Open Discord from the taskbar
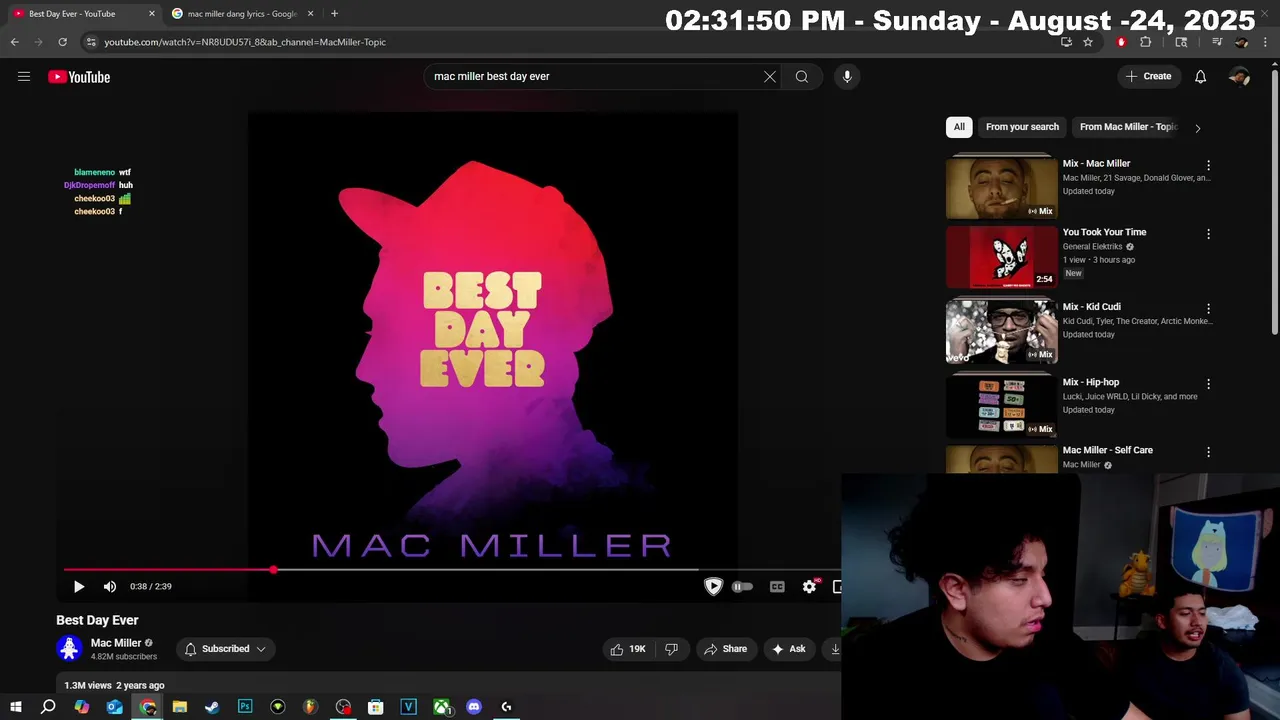Screen dimensions: 1280x720 [x=474, y=707]
